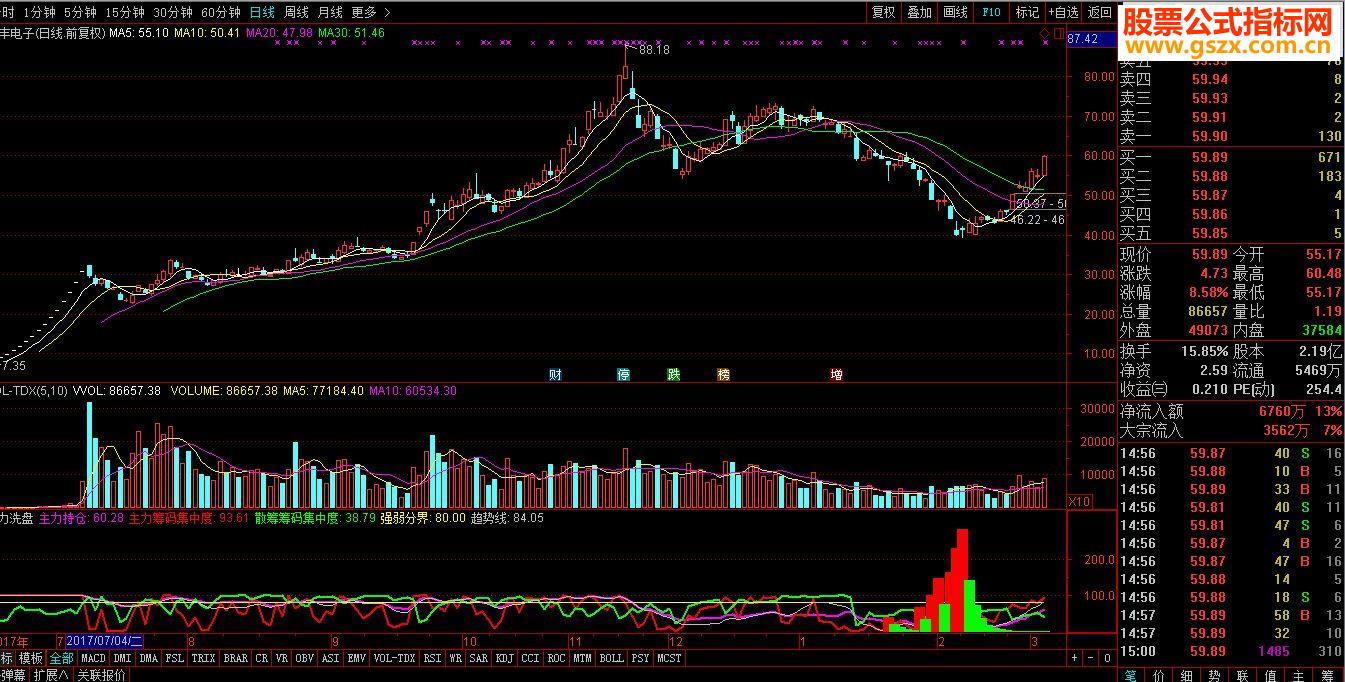Click the 0 reset zoom button
This screenshot has height=682, width=1345.
click(x=1107, y=658)
